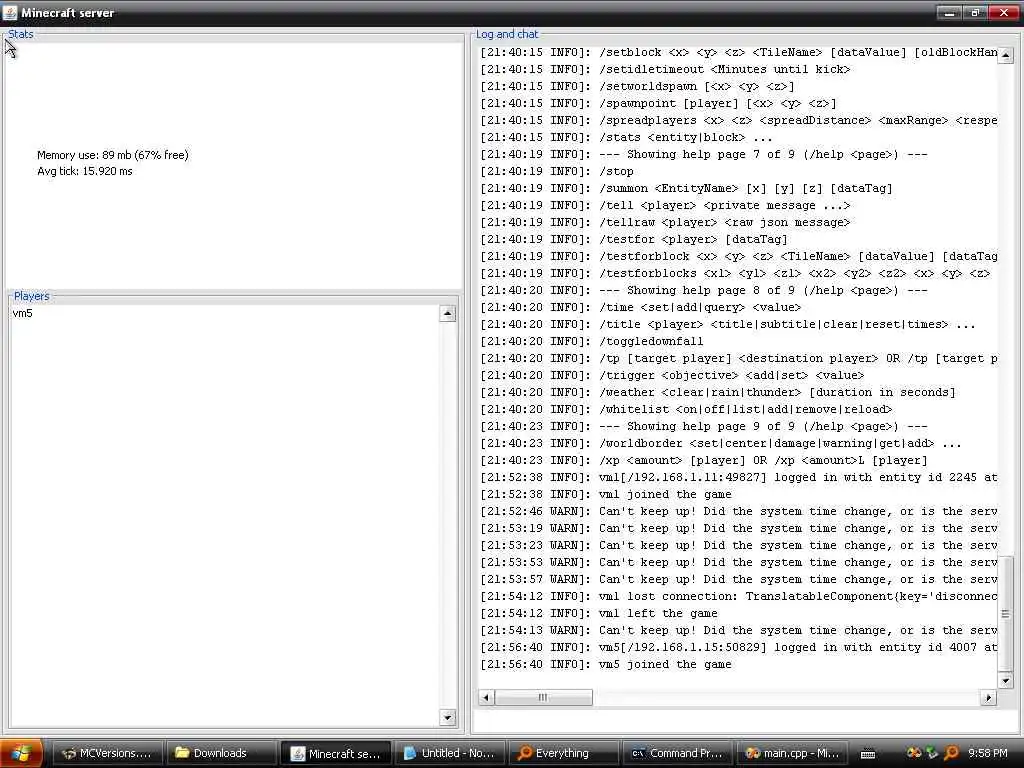
Task: Open the Windows Start button
Action: pyautogui.click(x=22, y=753)
